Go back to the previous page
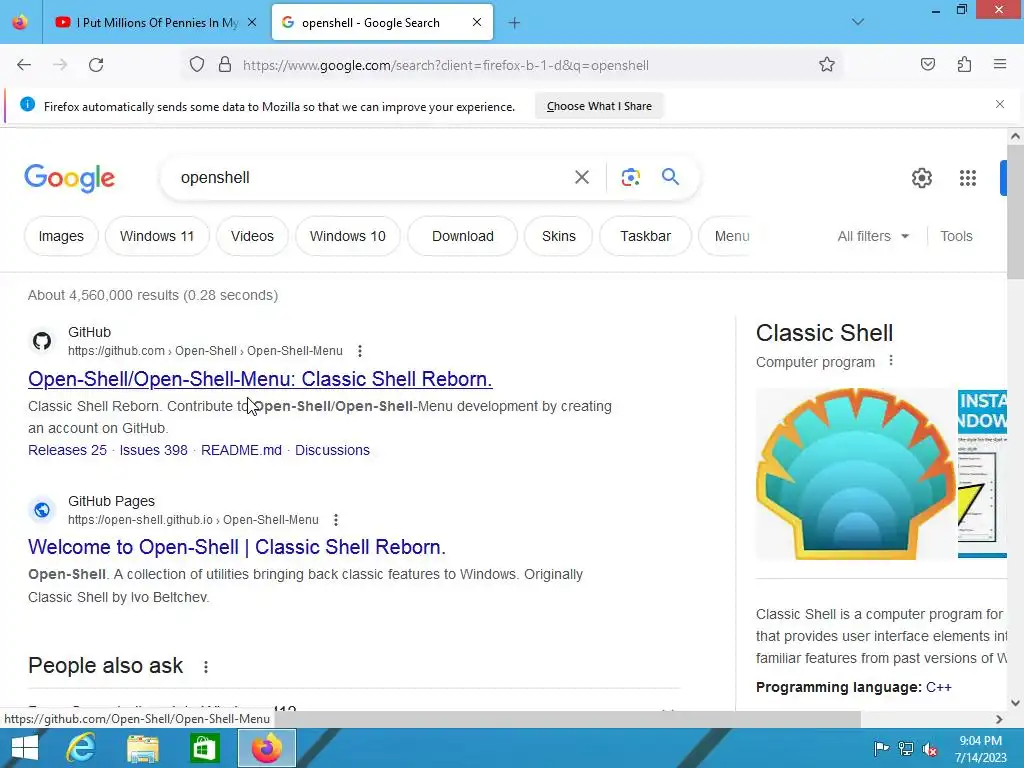Image resolution: width=1024 pixels, height=768 pixels. 24,65
